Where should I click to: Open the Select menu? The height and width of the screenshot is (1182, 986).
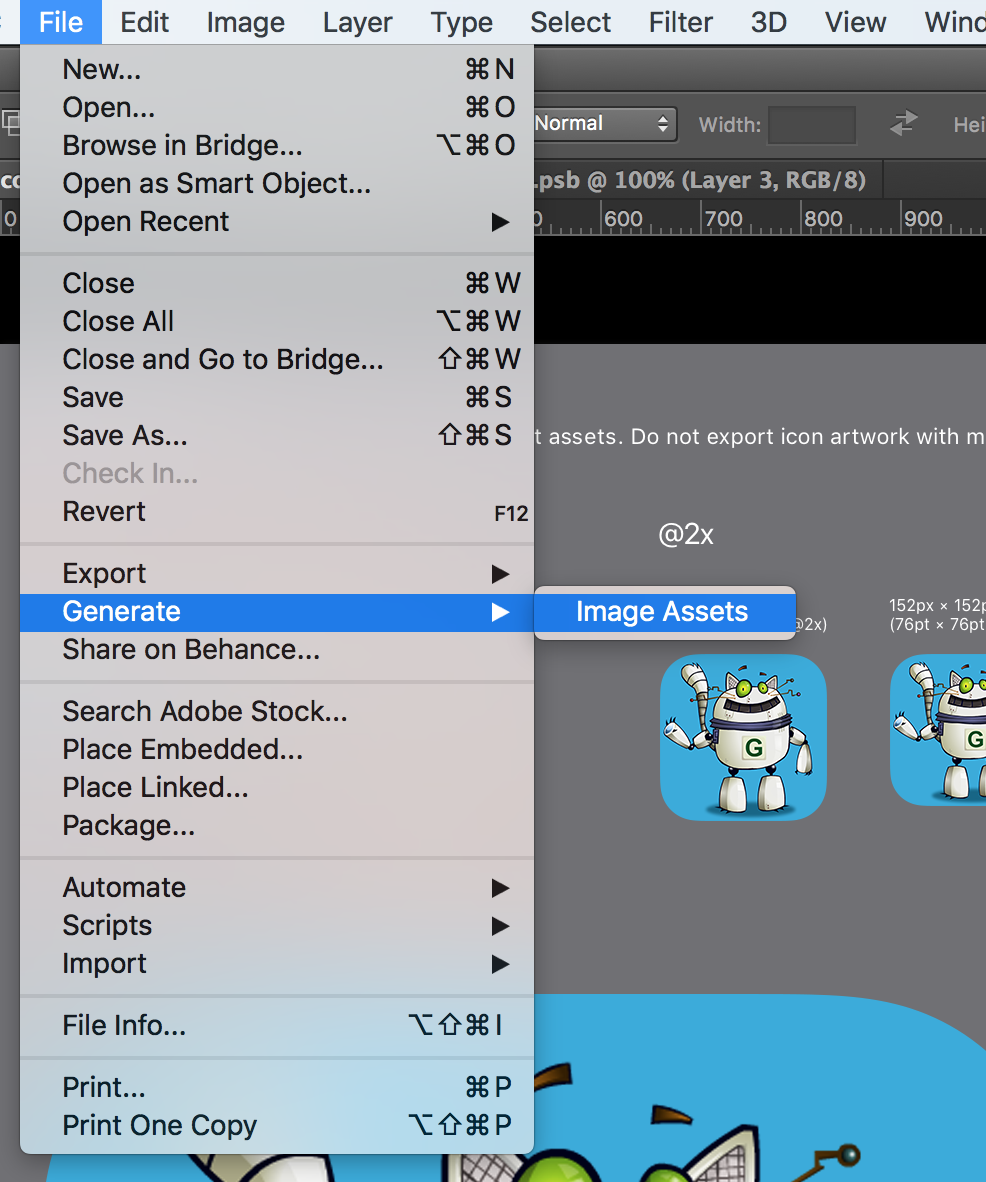click(x=571, y=22)
